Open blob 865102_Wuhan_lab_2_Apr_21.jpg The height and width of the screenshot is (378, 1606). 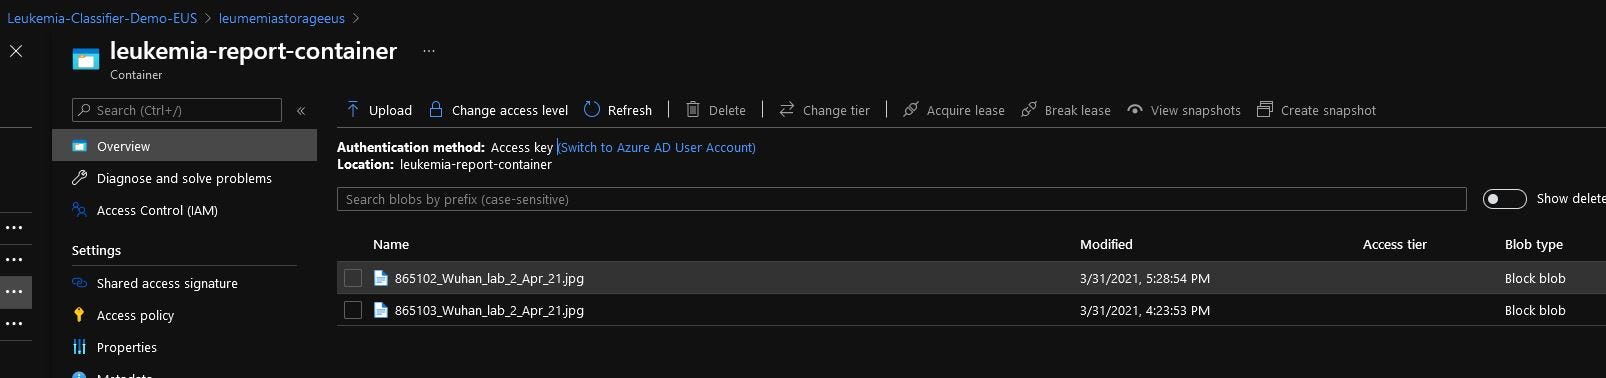pos(489,278)
